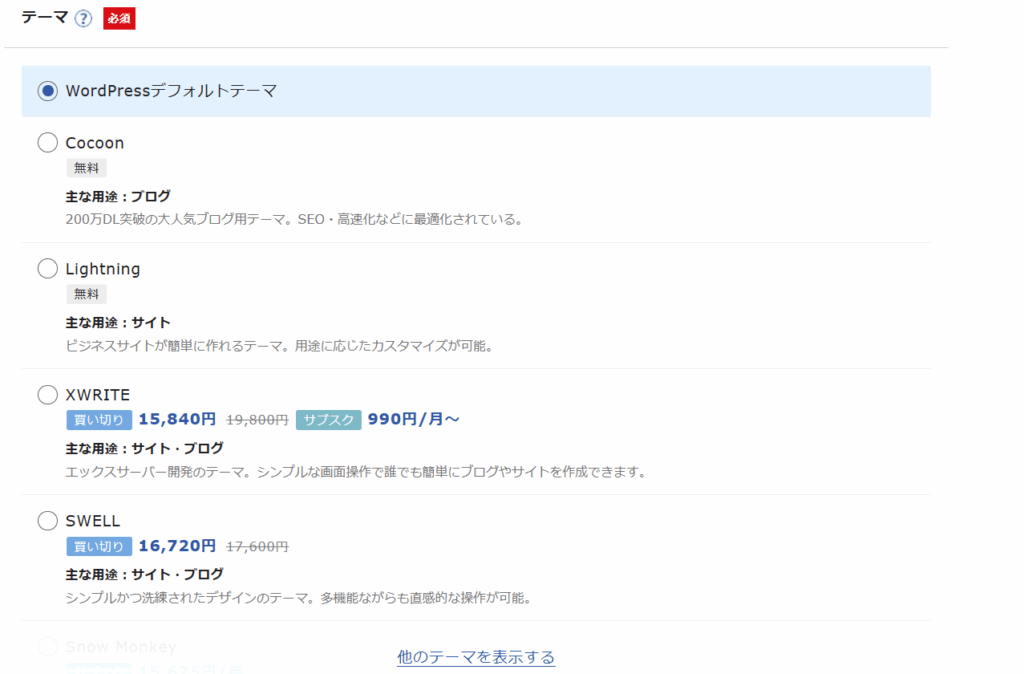Select the WordPressデフォルトテーマ radio button

coord(47,91)
